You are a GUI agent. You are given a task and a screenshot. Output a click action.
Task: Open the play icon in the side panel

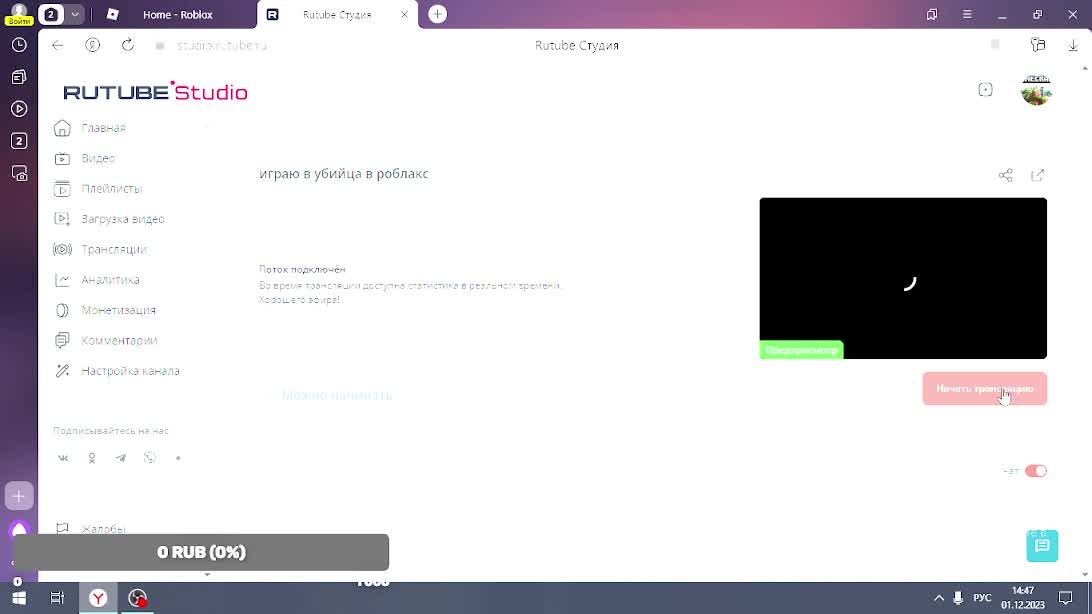click(19, 109)
